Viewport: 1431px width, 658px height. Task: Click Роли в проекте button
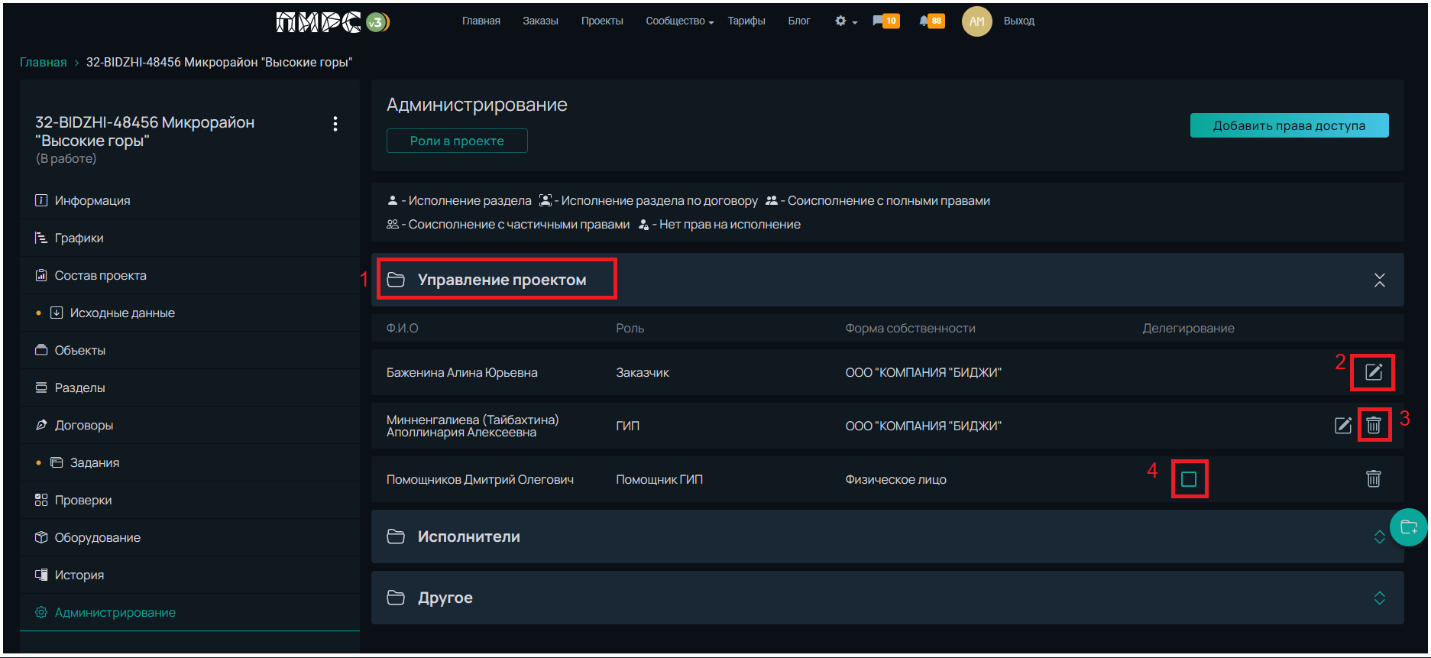pos(457,141)
